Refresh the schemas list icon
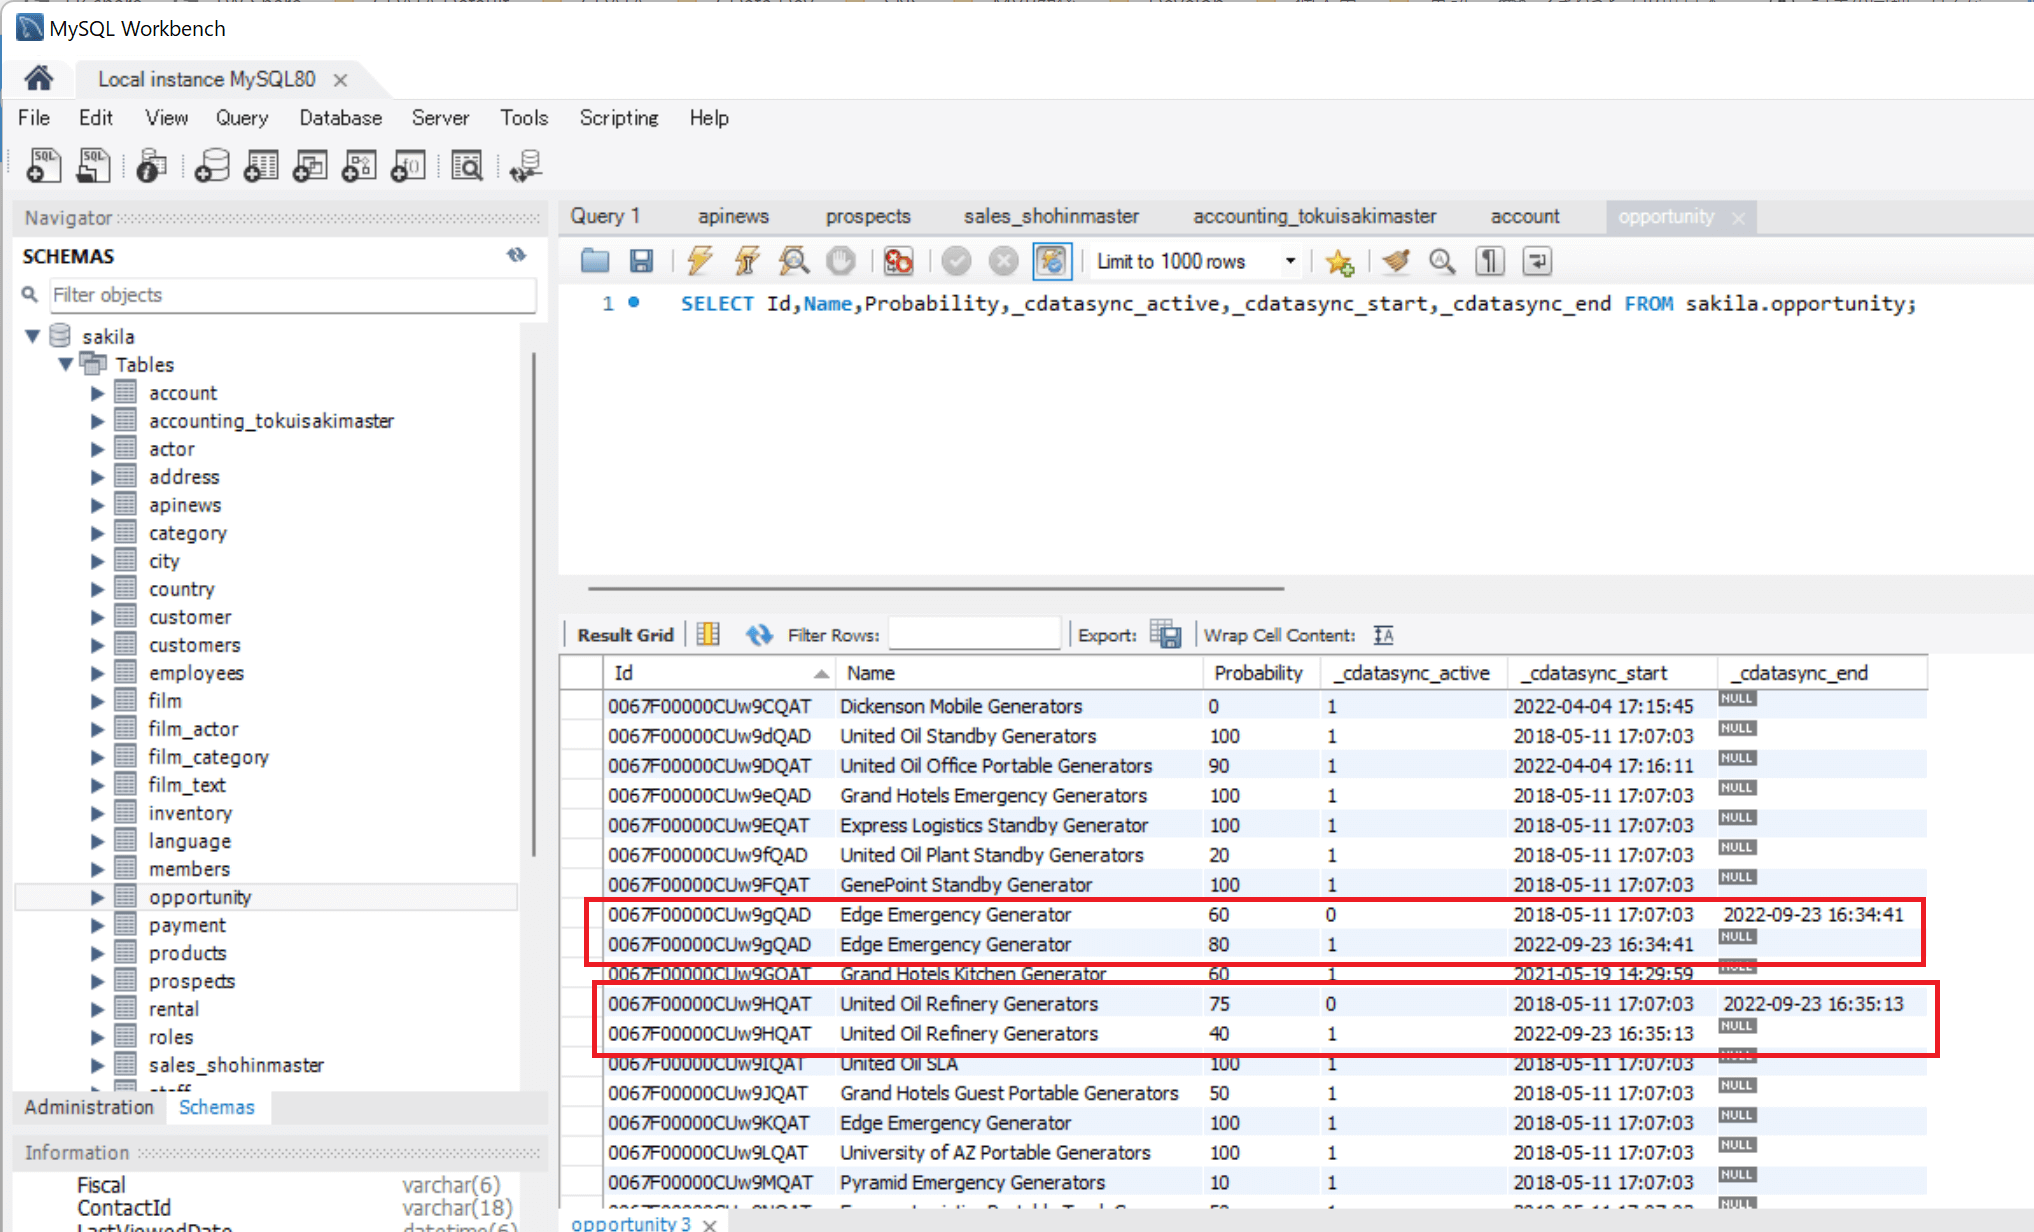Viewport: 2034px width, 1232px height. click(x=516, y=255)
